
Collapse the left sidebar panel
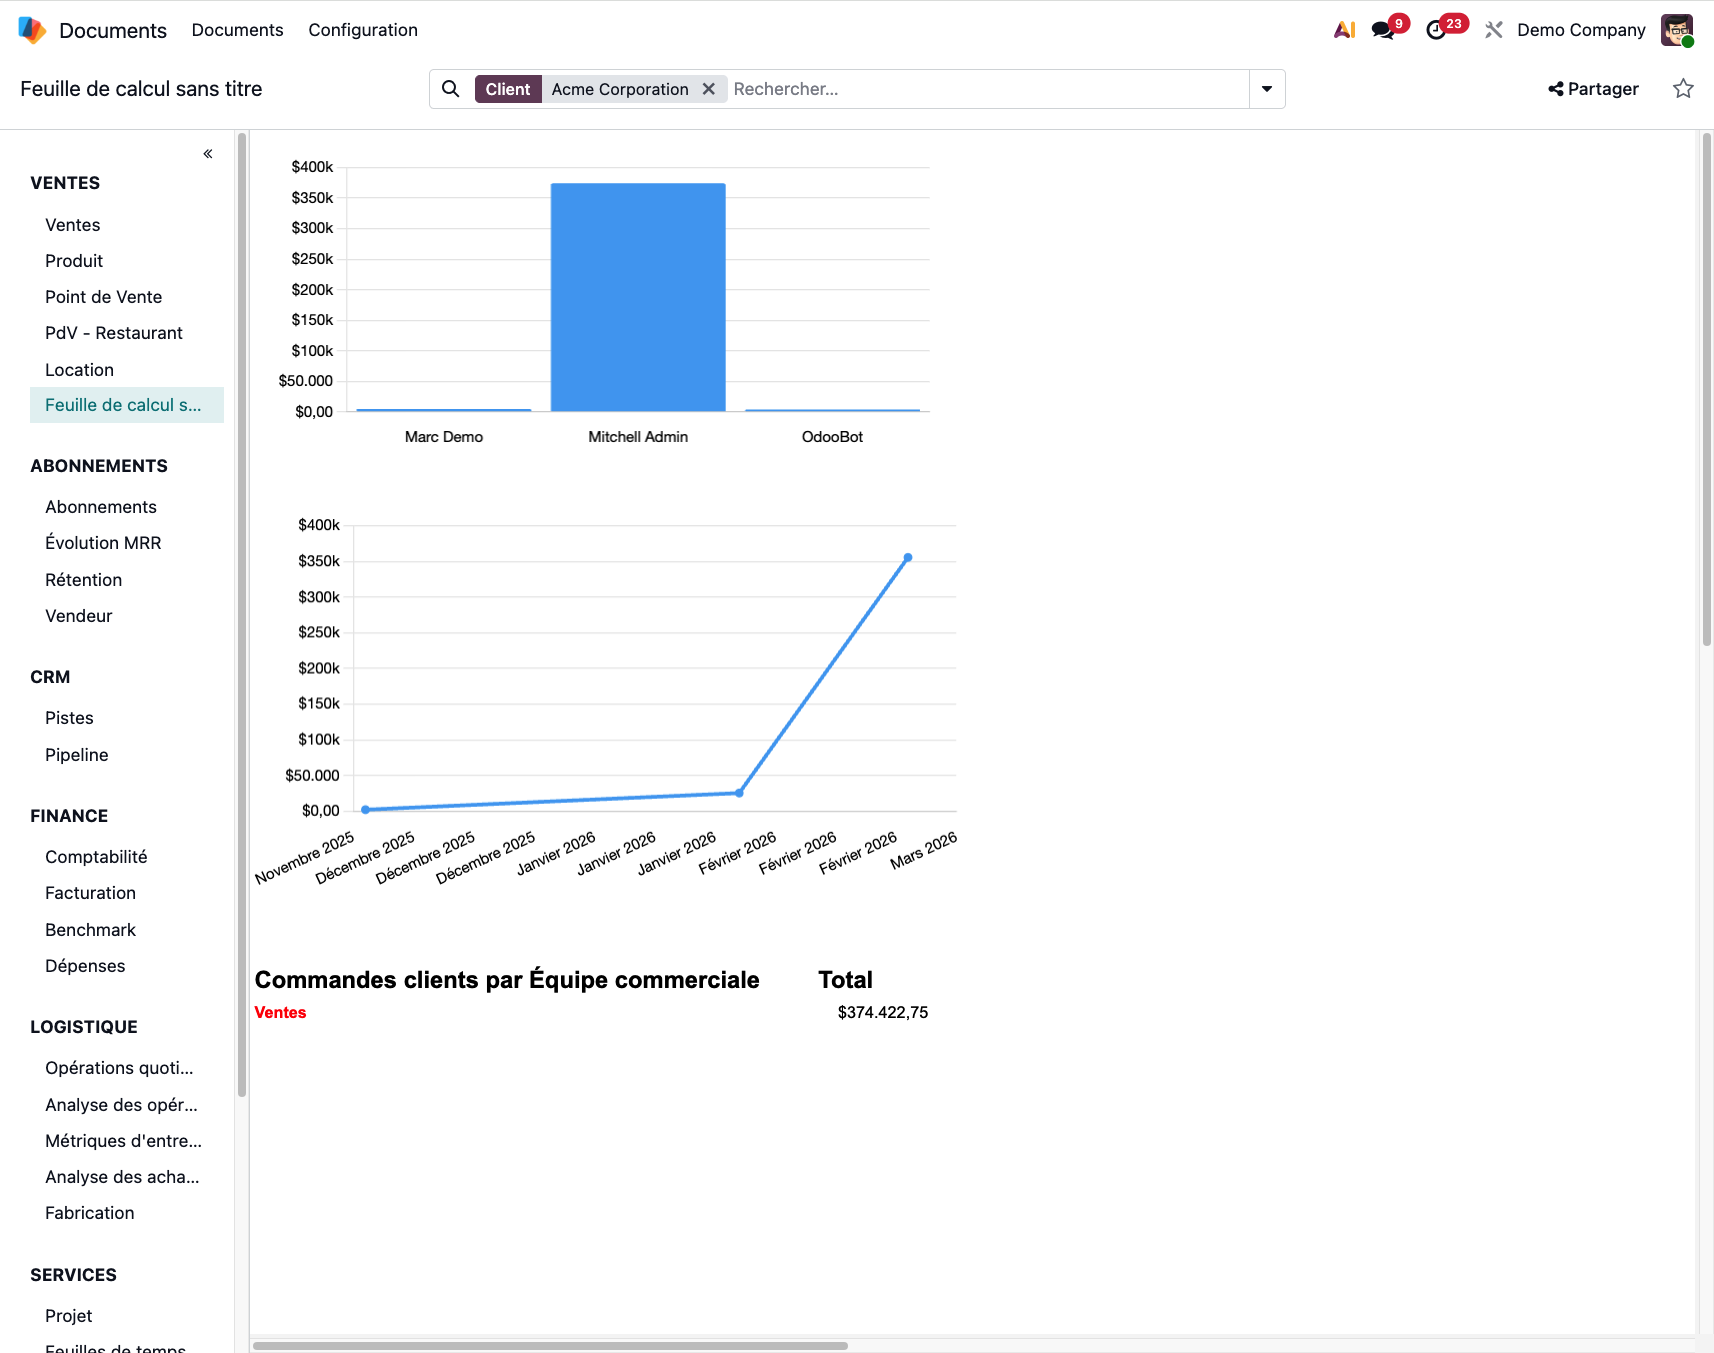pos(208,154)
